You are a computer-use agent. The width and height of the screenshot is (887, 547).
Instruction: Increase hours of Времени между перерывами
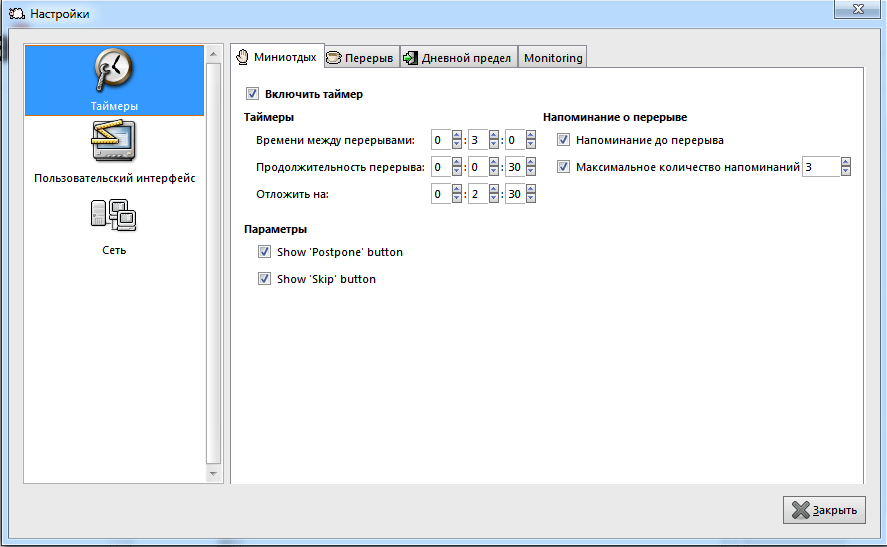(x=457, y=135)
